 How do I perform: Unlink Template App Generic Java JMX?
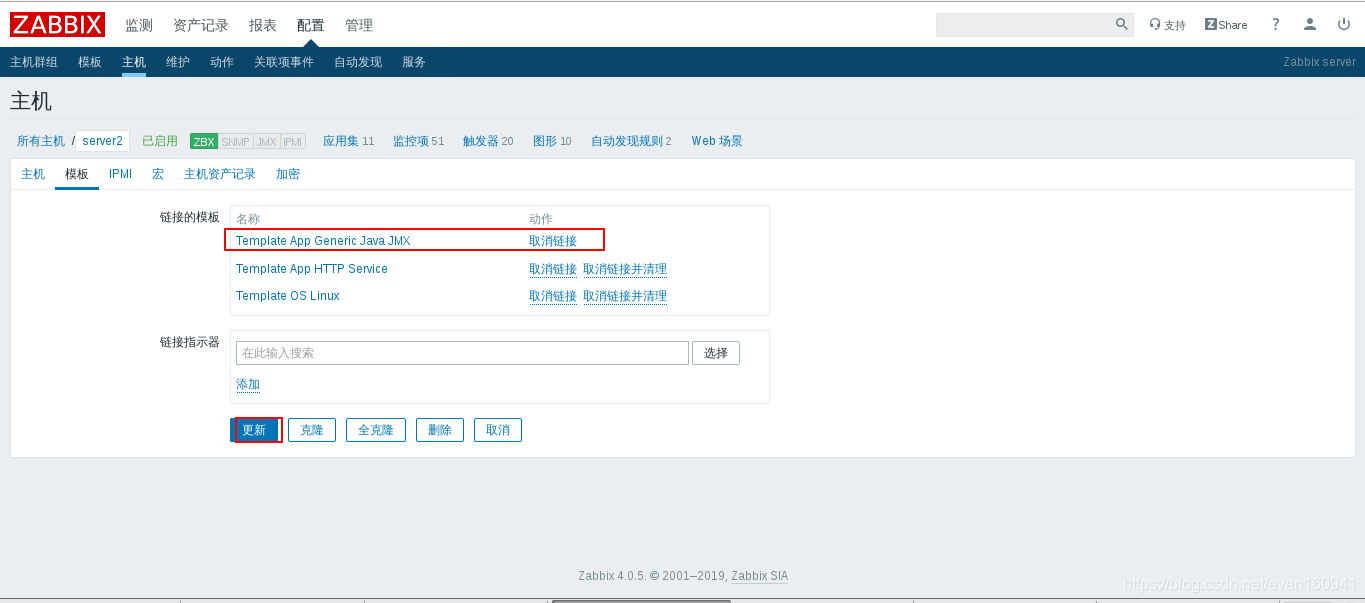click(x=553, y=241)
